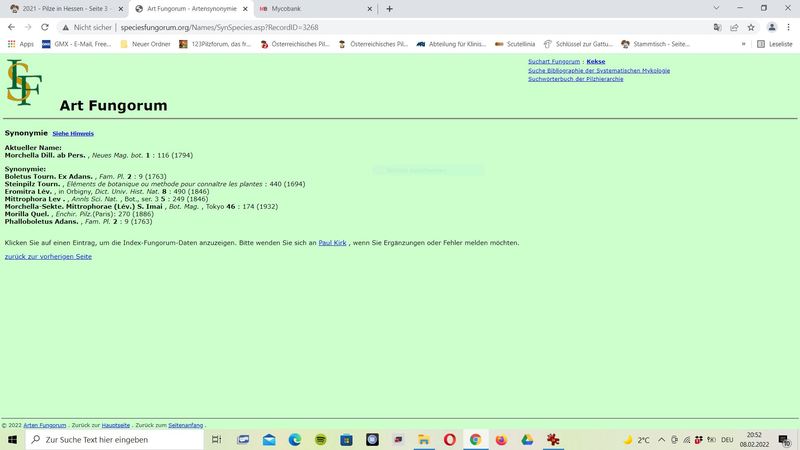Viewport: 800px width, 450px height.
Task: Click the Chrome icon in taskbar
Action: 476,440
